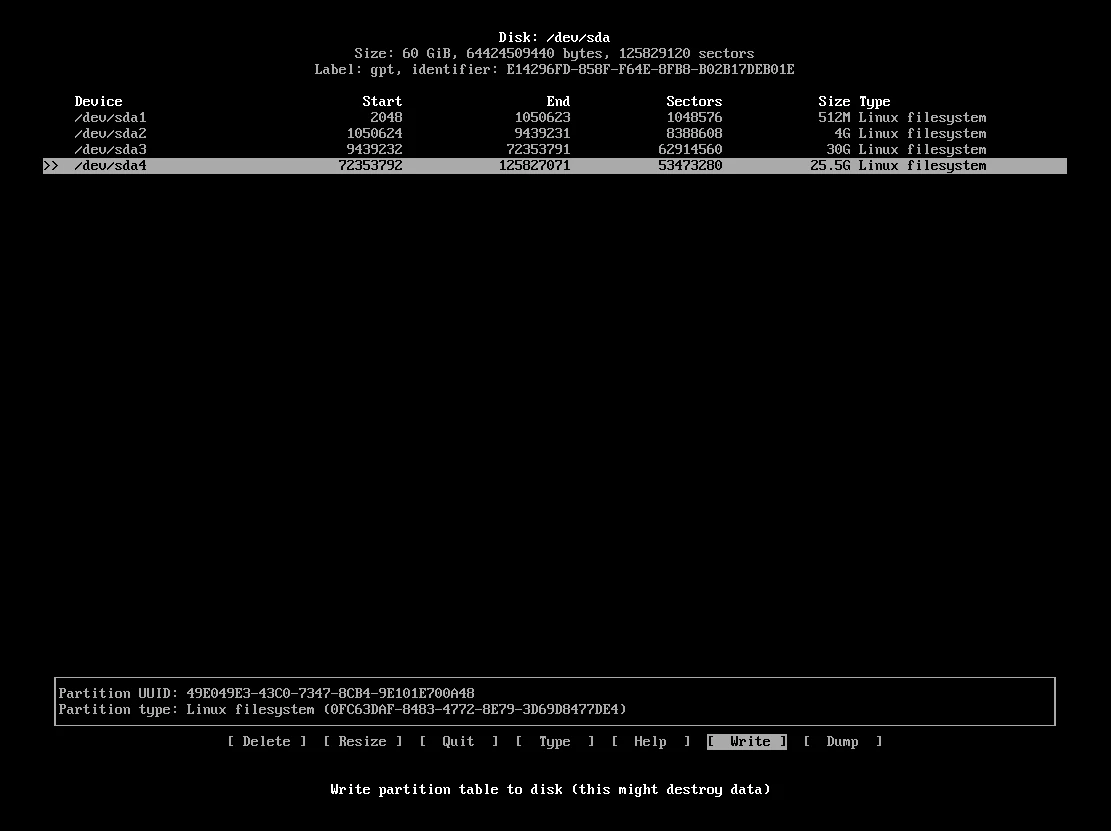The height and width of the screenshot is (831, 1111).
Task: Select Quit in the bottom menu
Action: [x=458, y=741]
